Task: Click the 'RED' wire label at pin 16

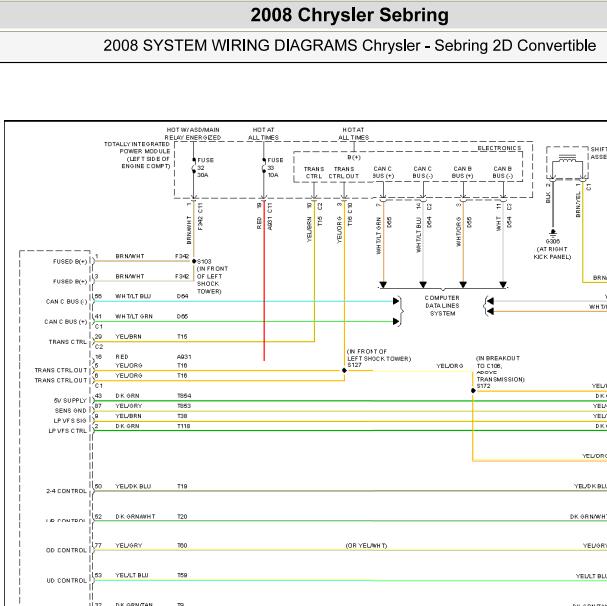Action: point(122,357)
